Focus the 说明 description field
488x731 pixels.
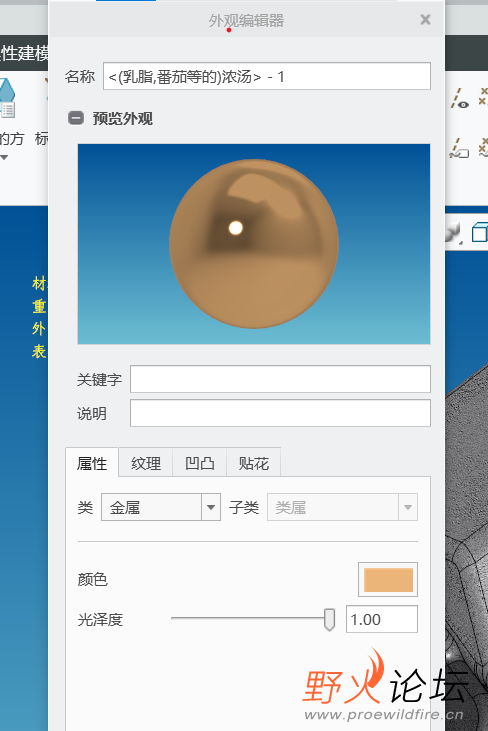coord(280,413)
